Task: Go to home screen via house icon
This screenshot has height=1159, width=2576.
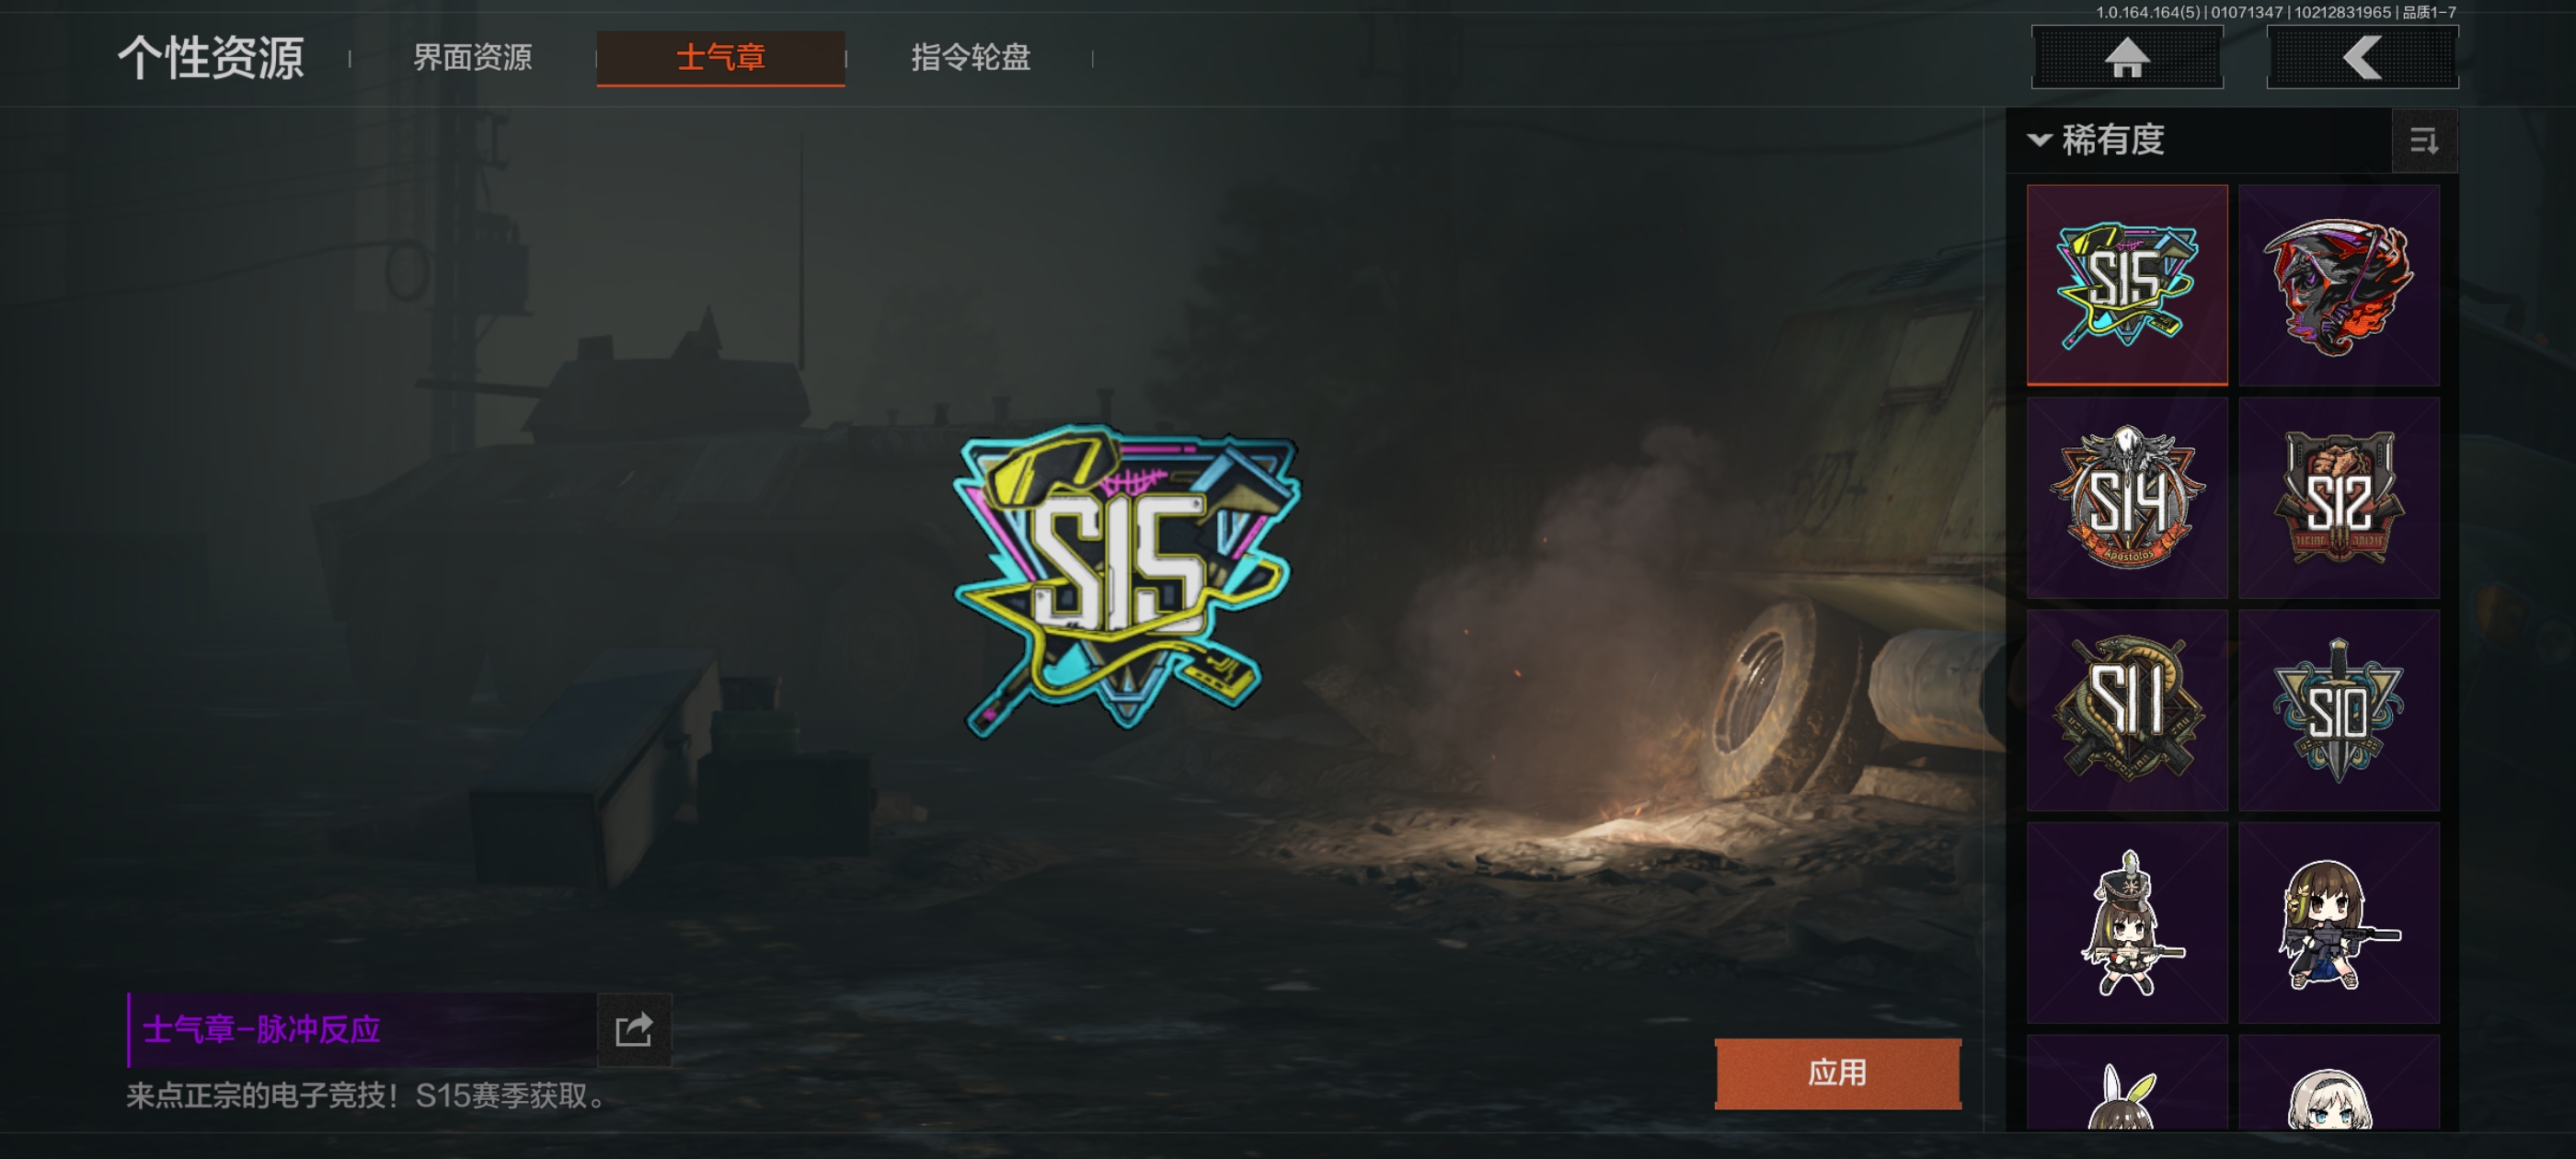Action: 2127,57
